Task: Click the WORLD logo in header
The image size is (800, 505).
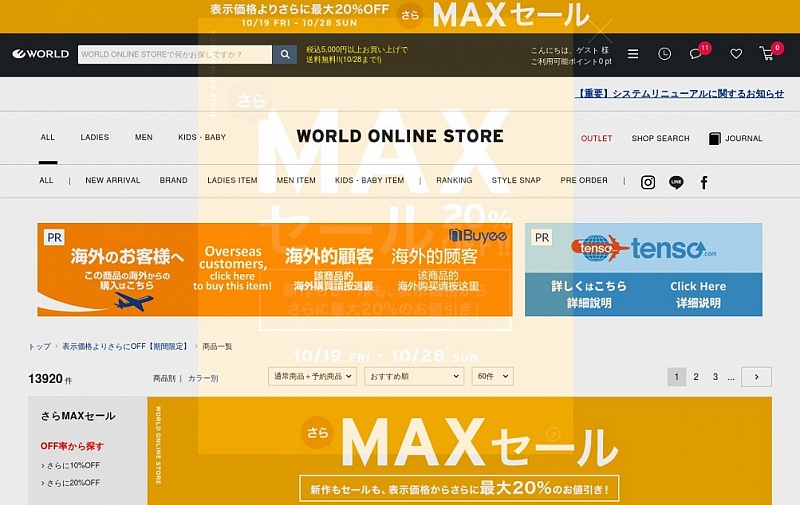Action: tap(40, 54)
